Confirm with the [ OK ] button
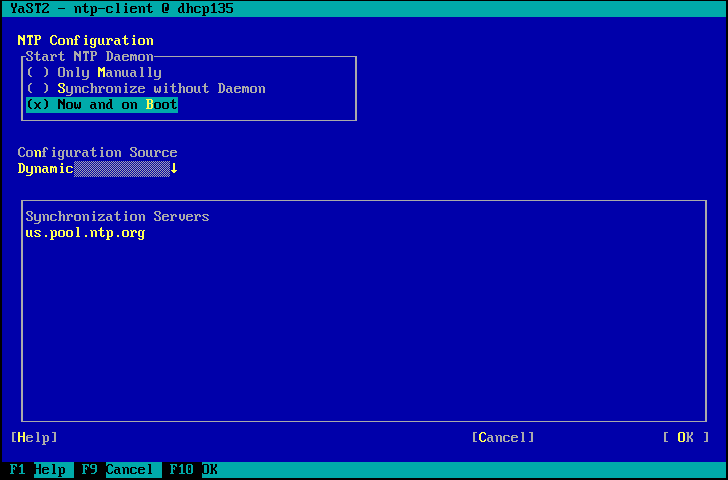The height and width of the screenshot is (480, 728). pyautogui.click(x=685, y=437)
